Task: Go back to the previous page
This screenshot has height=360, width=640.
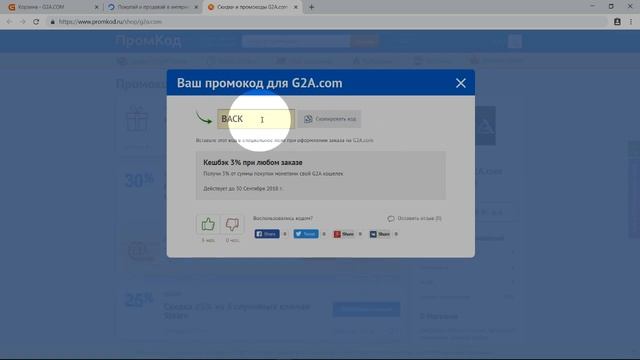Action: pos(9,22)
